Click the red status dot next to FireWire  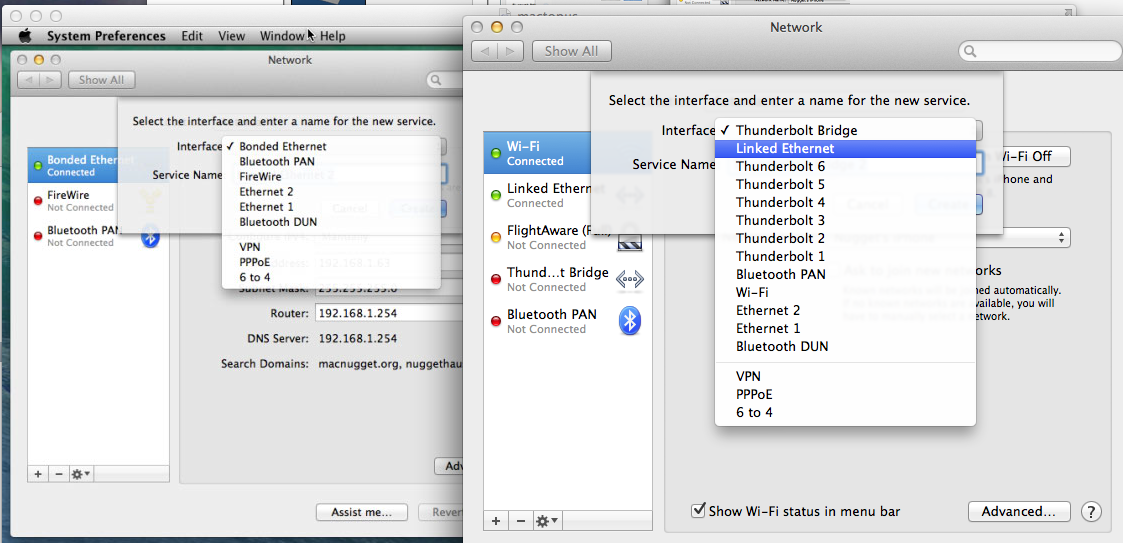(38, 201)
